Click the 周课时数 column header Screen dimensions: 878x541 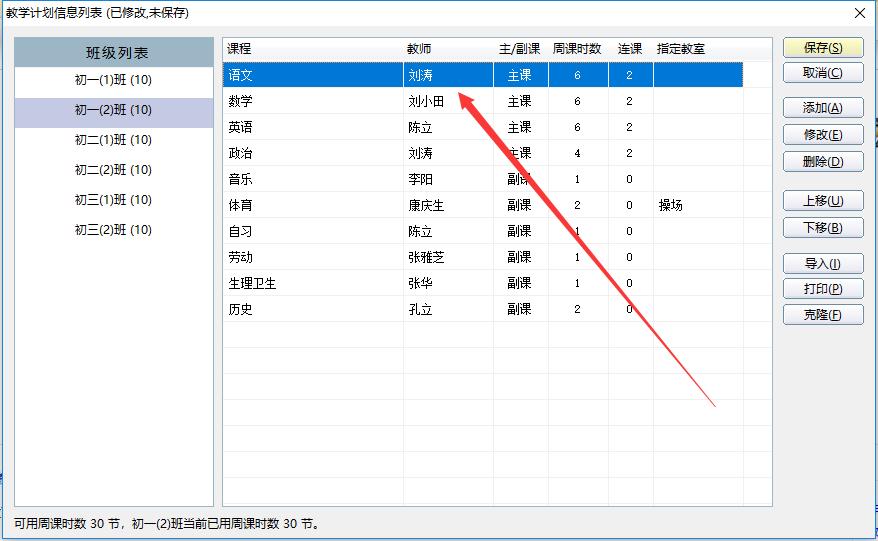click(577, 49)
